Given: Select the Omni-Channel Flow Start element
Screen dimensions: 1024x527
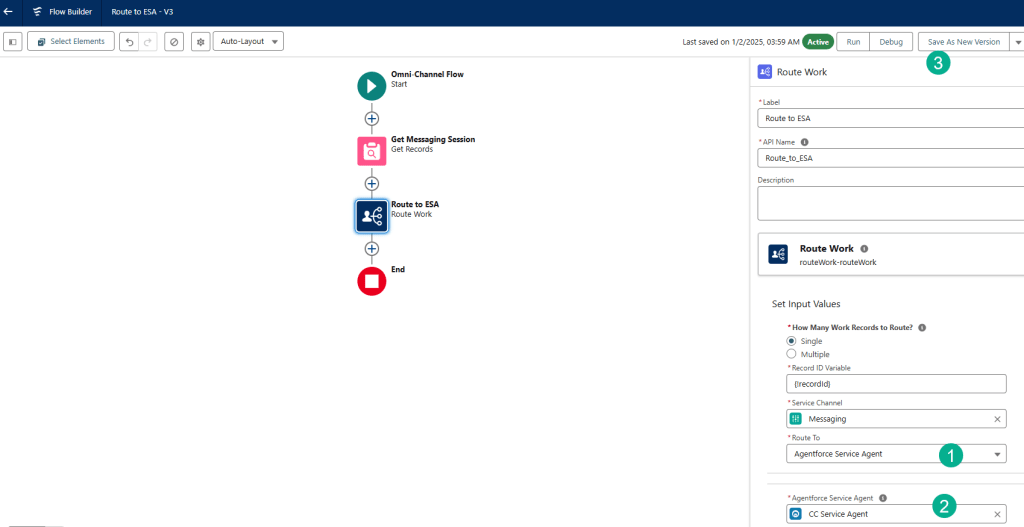Looking at the screenshot, I should click(x=371, y=86).
